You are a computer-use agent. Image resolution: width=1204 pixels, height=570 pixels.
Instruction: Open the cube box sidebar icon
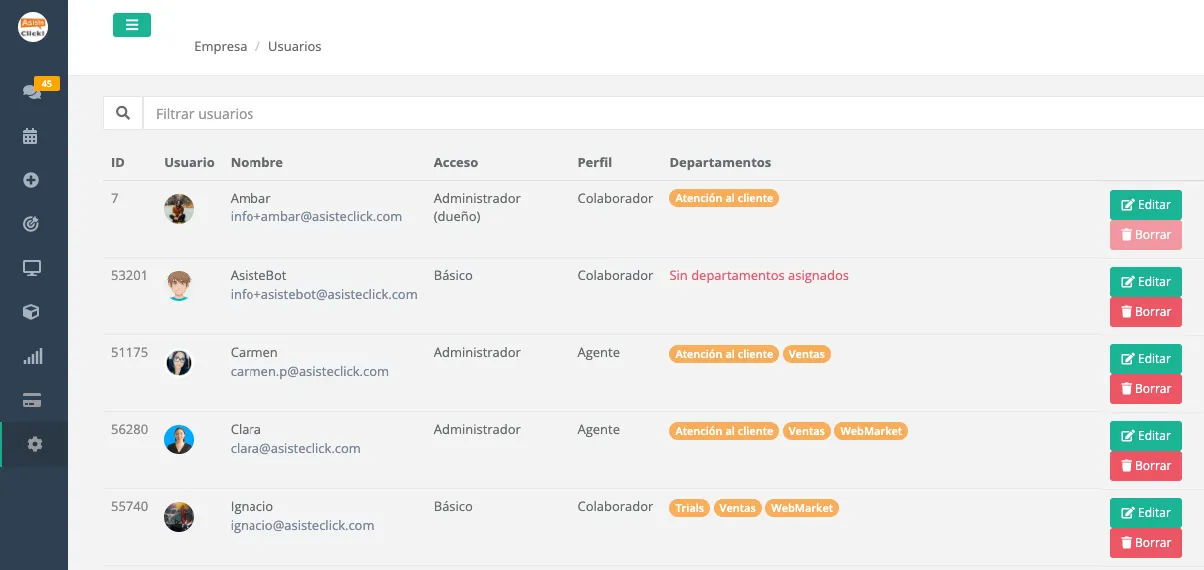tap(31, 312)
